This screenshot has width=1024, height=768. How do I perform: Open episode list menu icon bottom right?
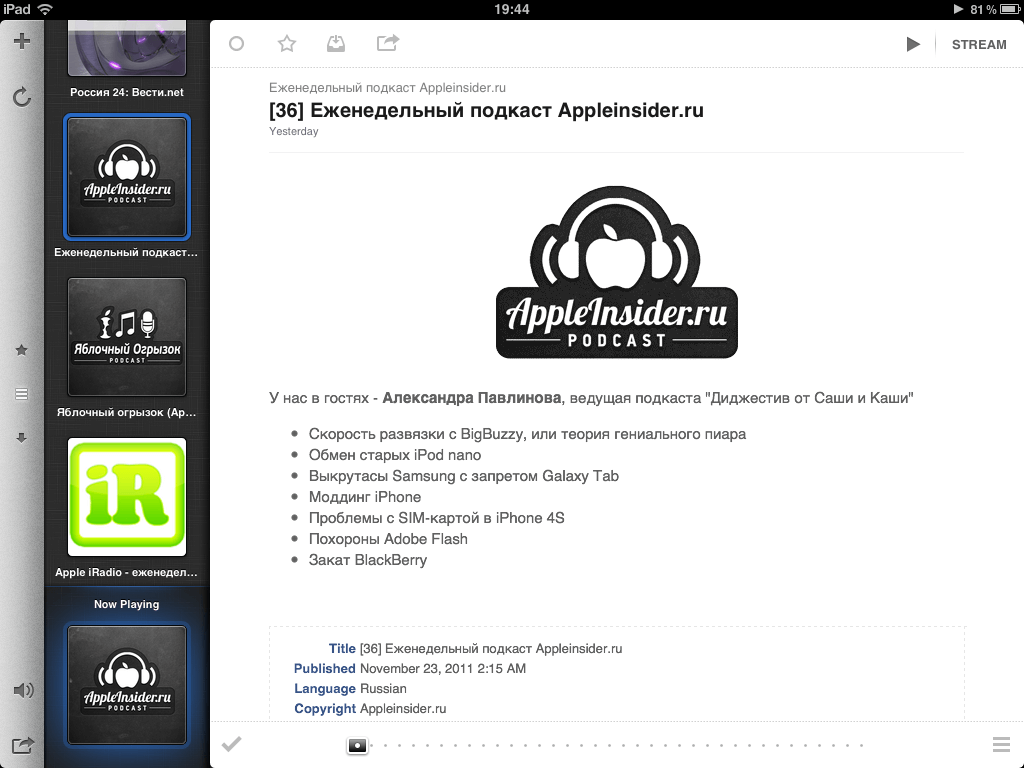[1001, 744]
